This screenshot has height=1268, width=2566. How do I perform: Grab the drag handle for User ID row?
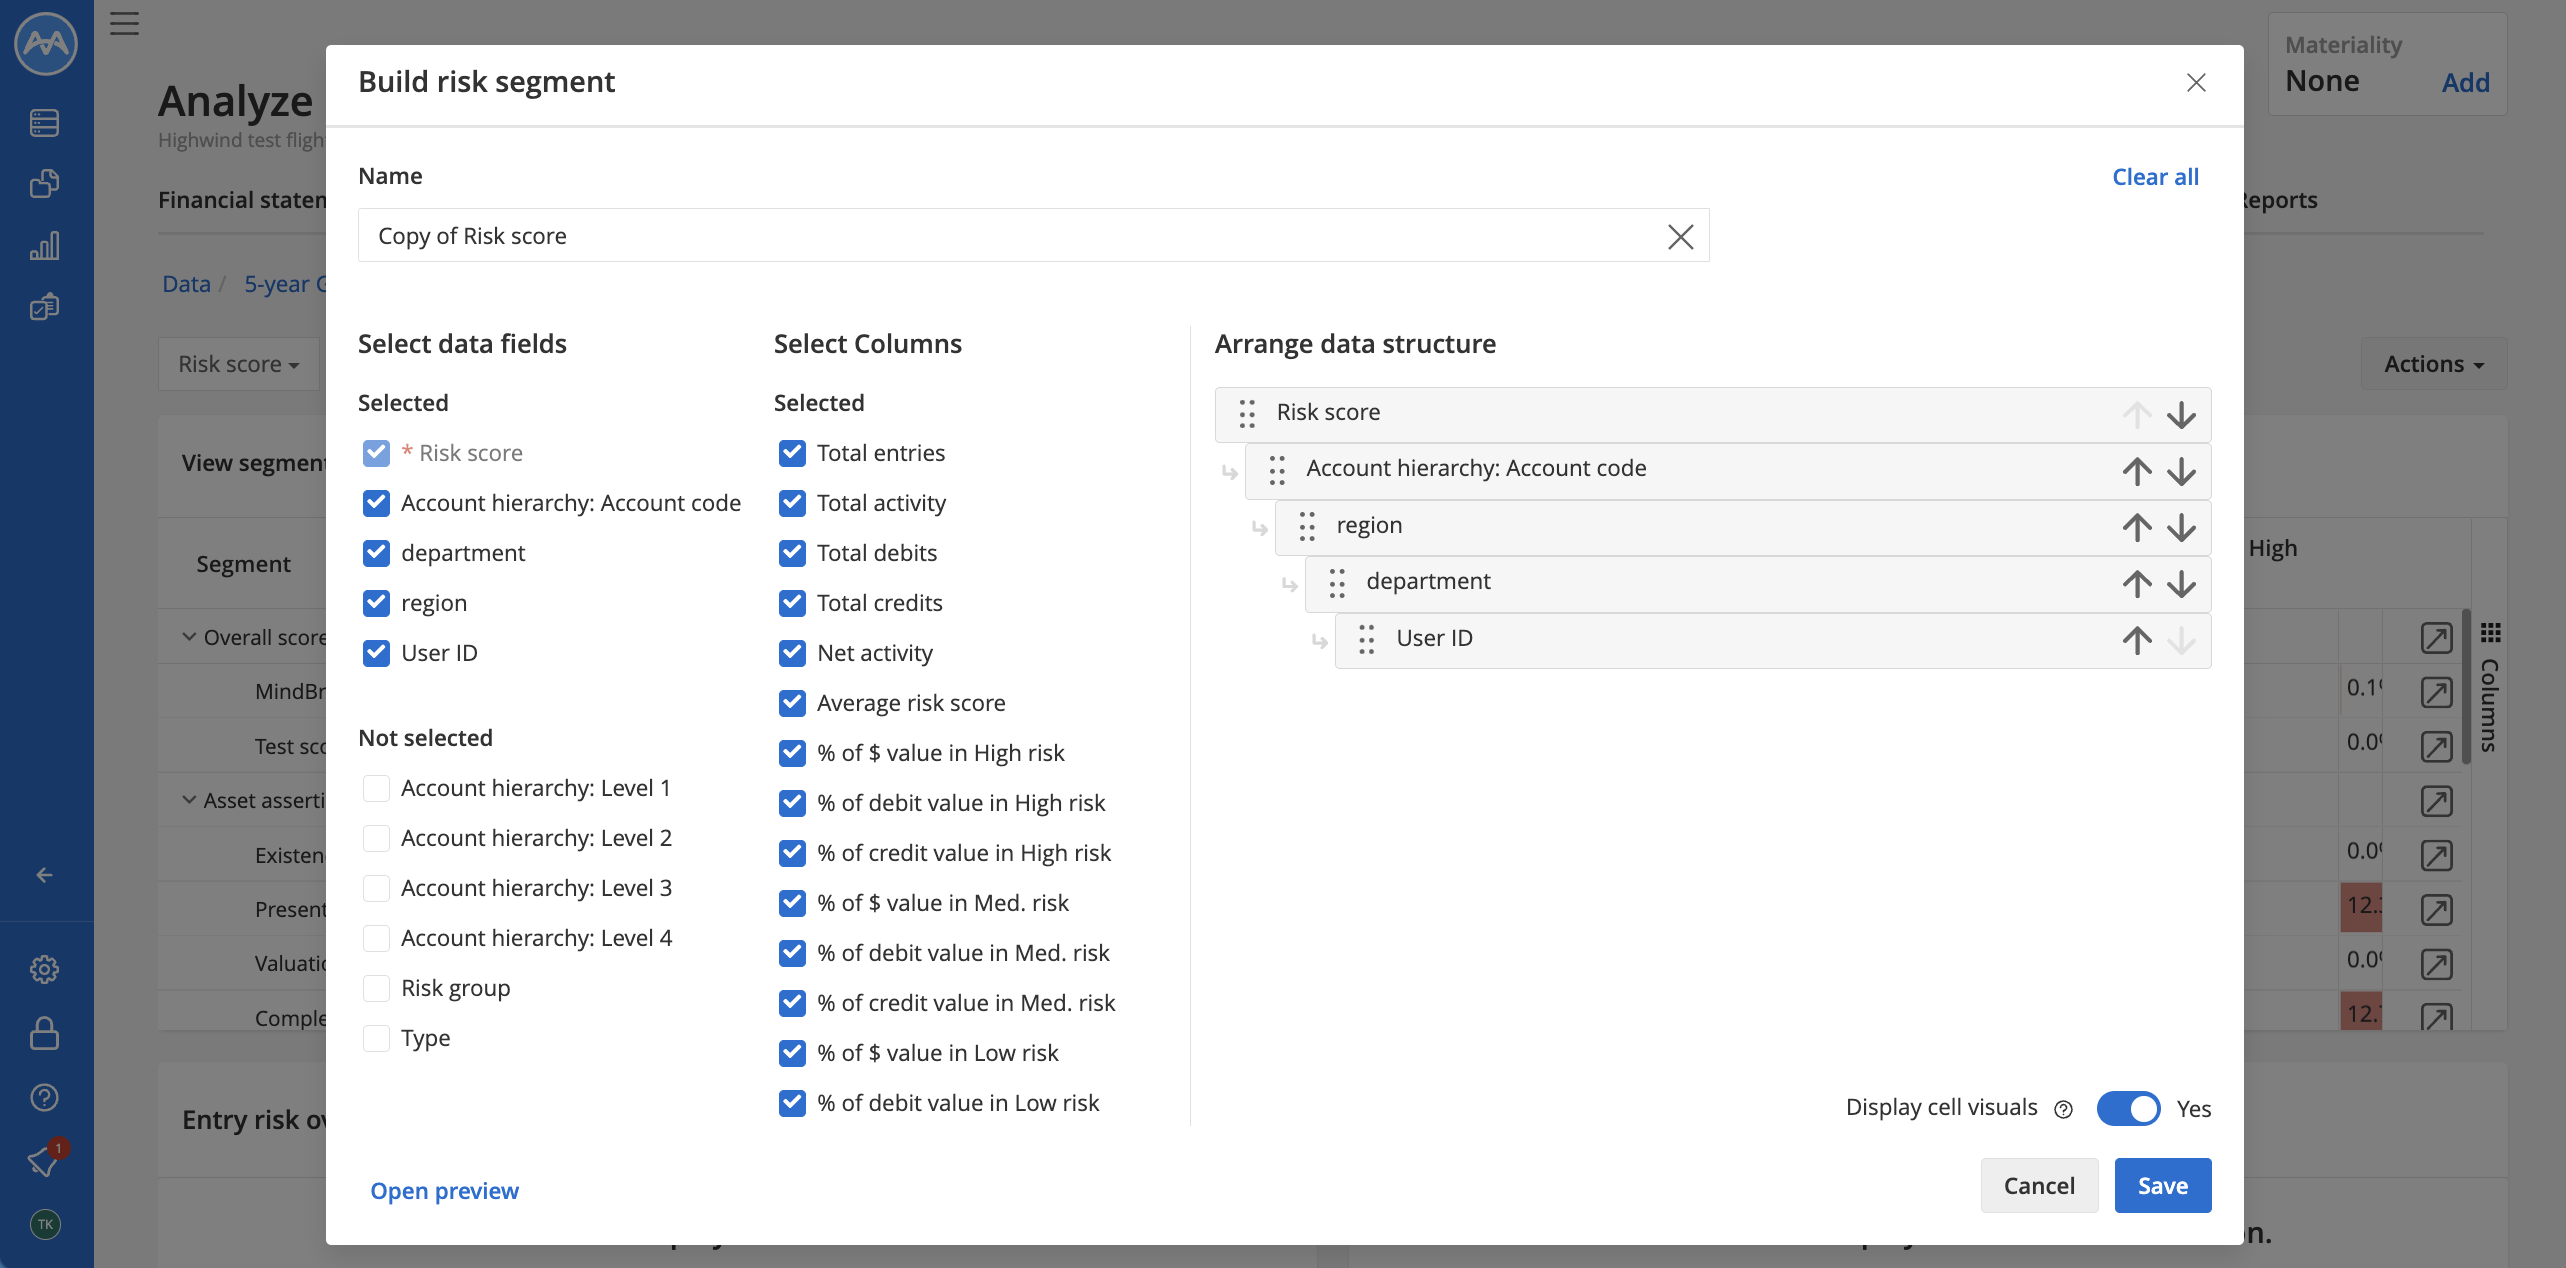pyautogui.click(x=1367, y=640)
